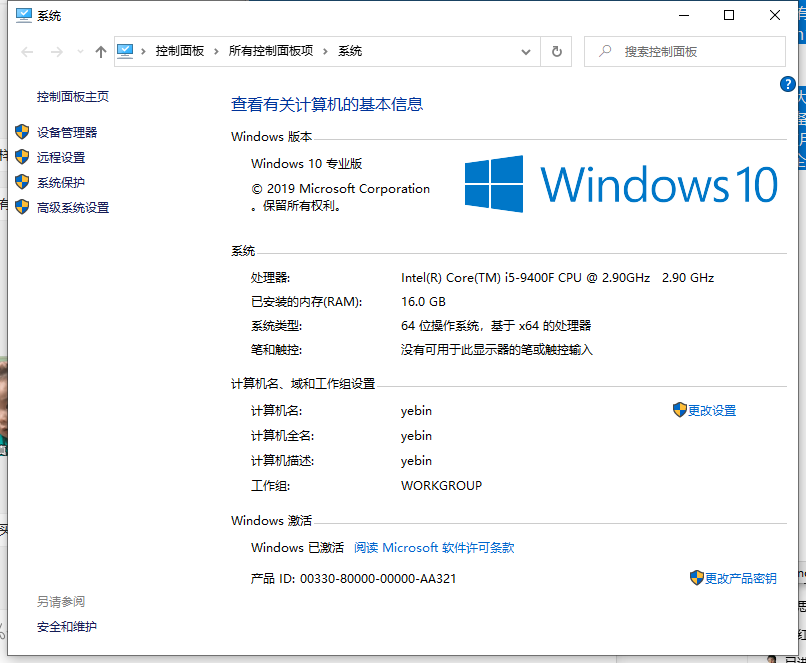Viewport: 806px width, 663px height.
Task: Click the Refresh icon in the address bar
Action: 557,51
